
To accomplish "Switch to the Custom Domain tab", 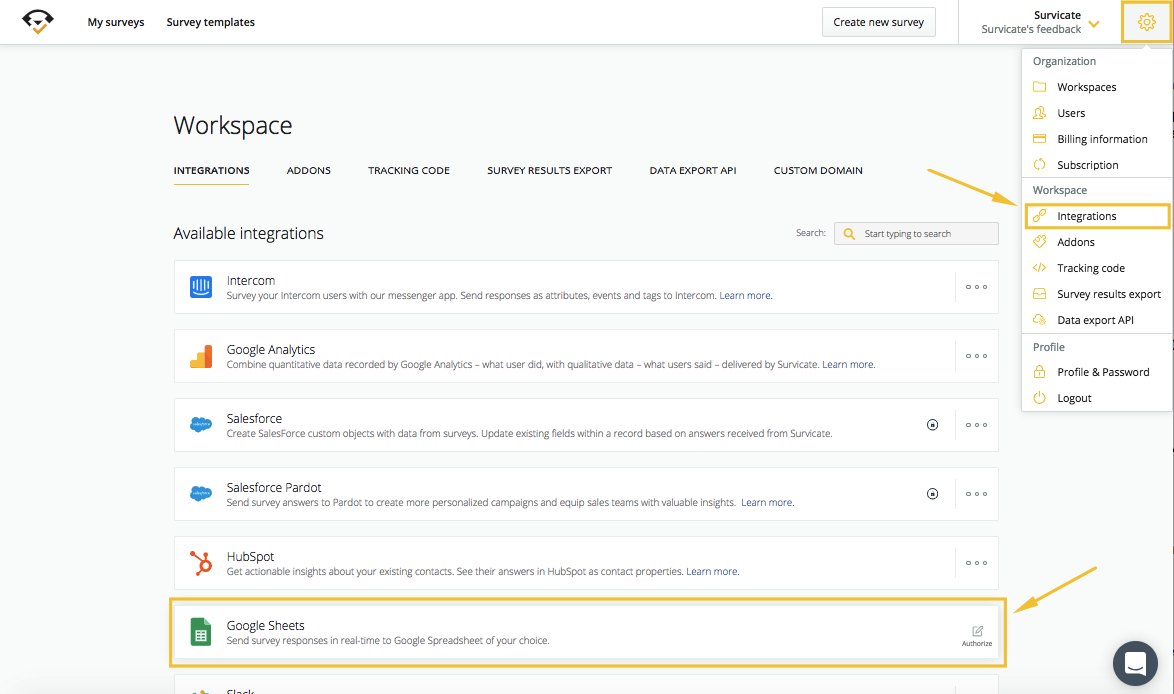I will click(818, 171).
